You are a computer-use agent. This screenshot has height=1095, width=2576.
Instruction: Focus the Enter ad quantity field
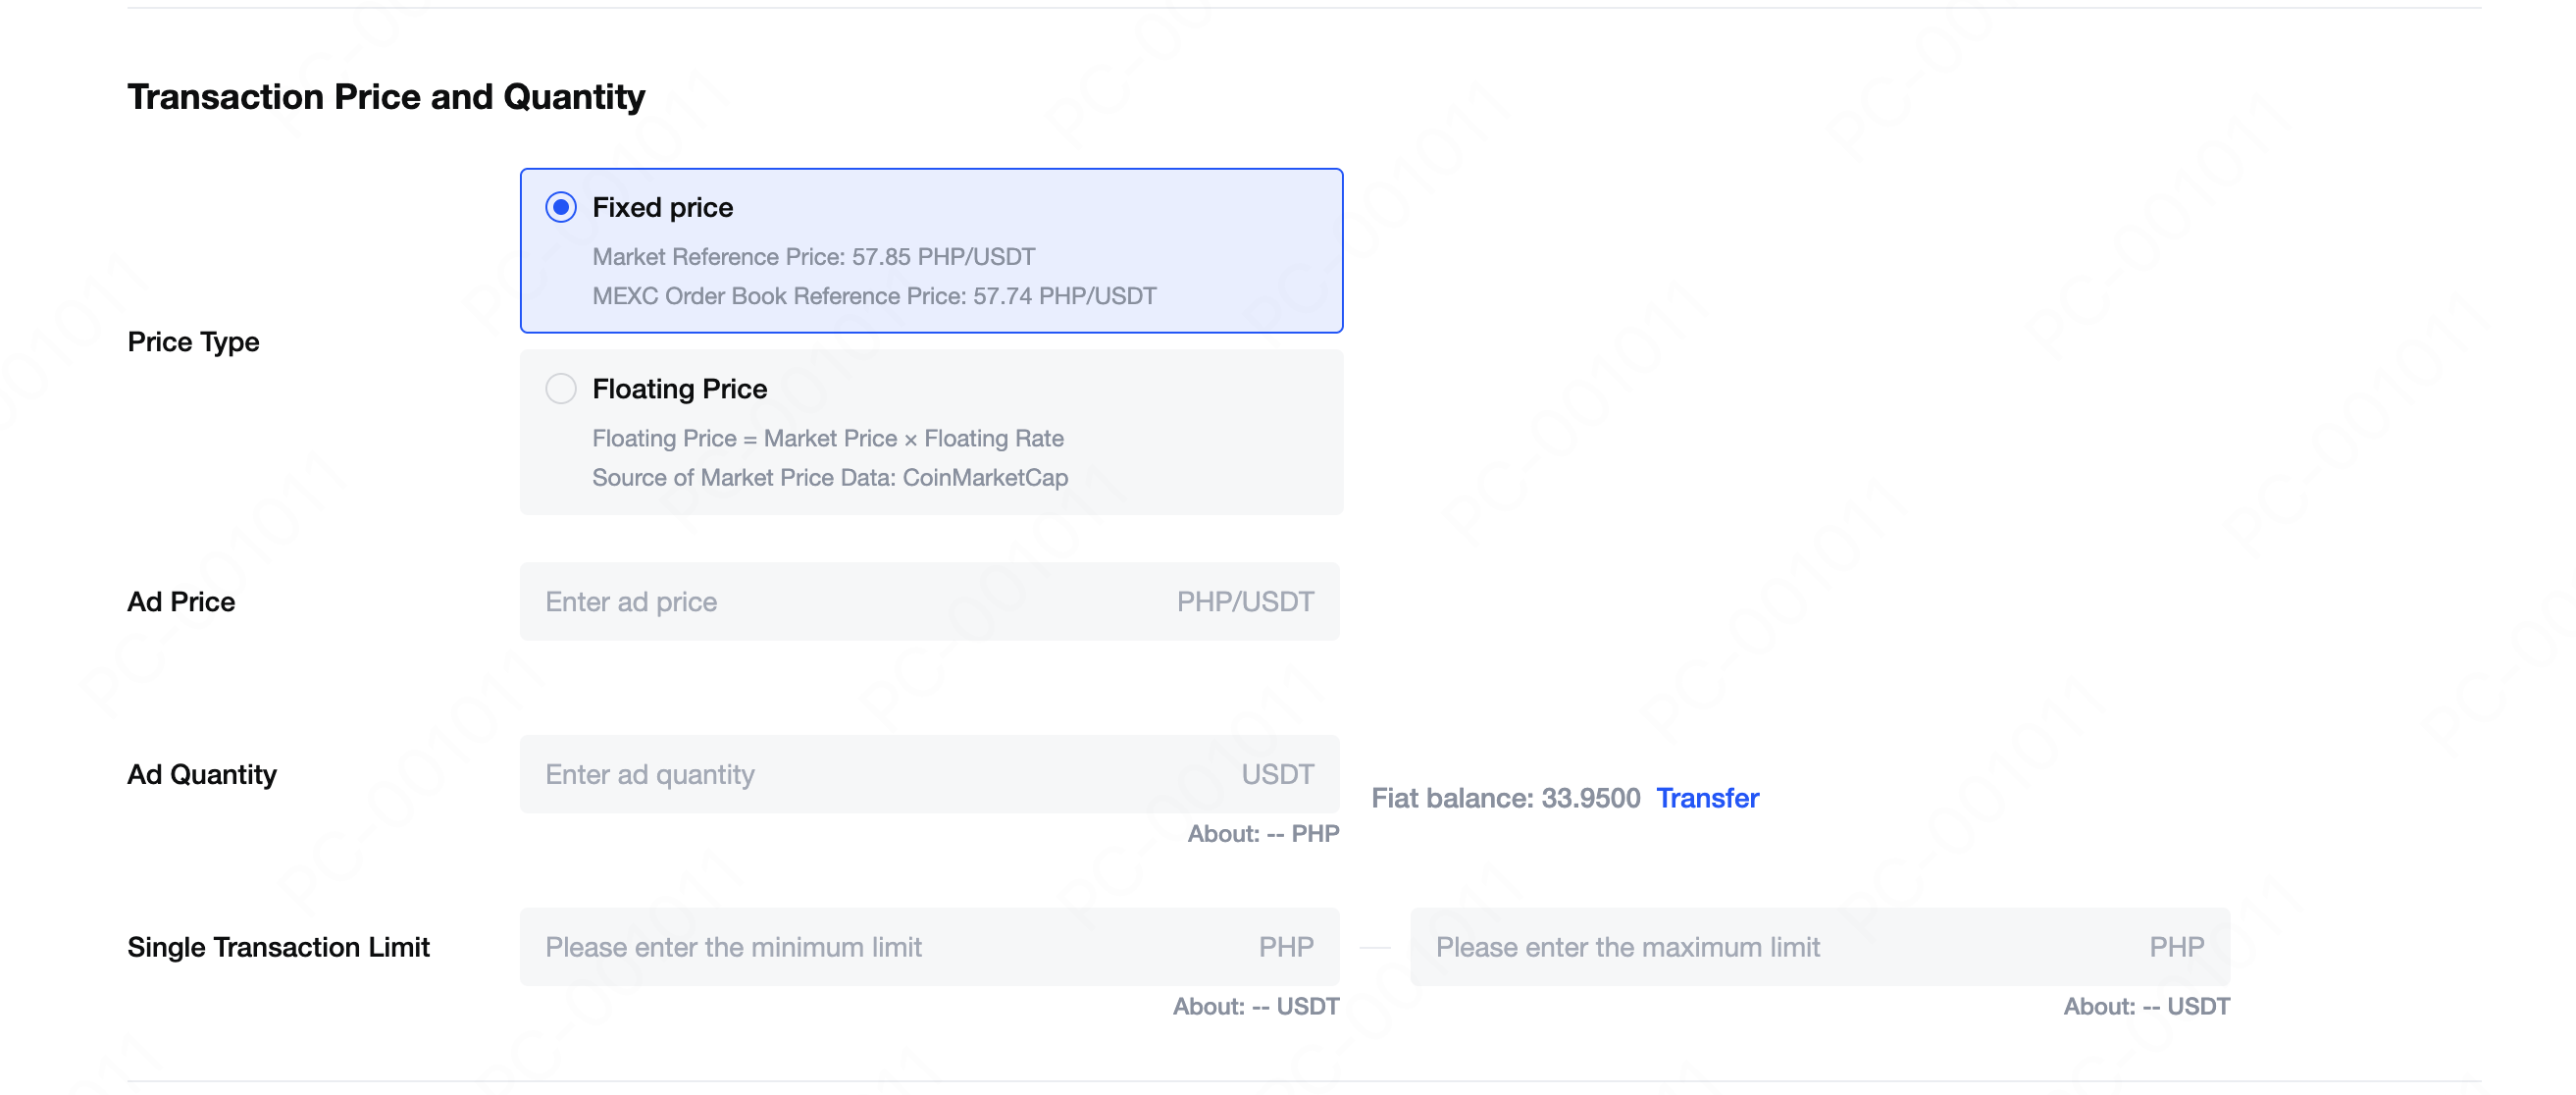click(929, 774)
